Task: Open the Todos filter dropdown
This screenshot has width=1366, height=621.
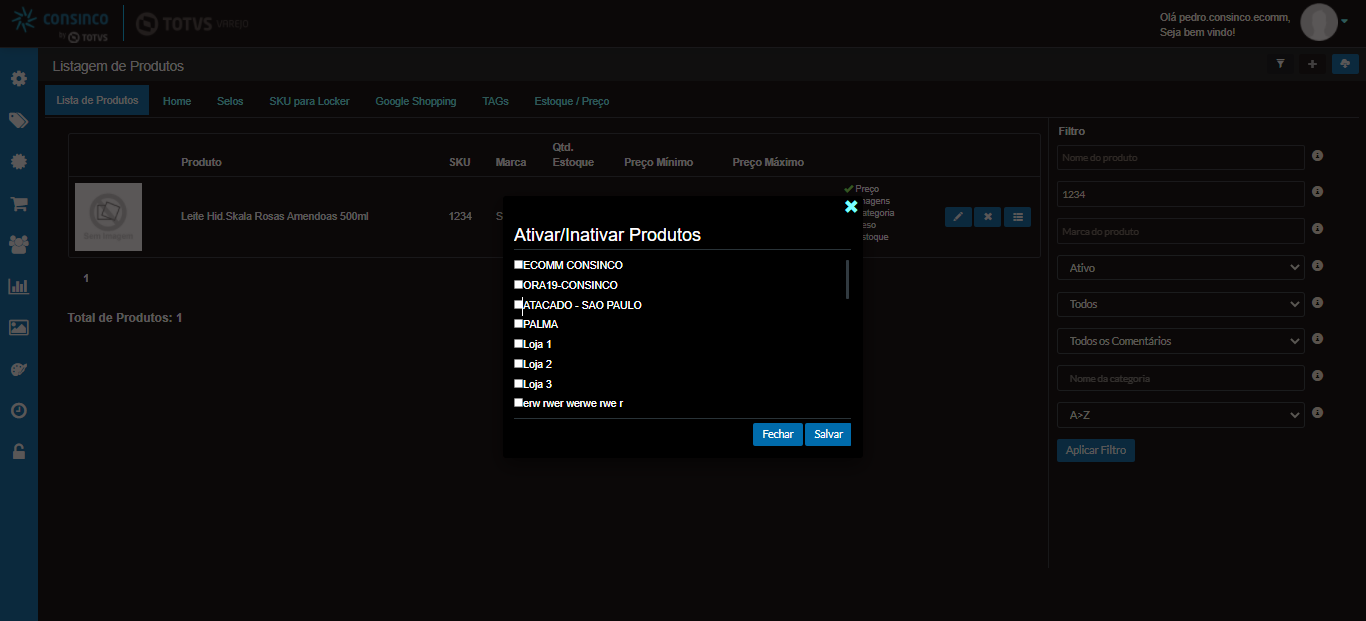Action: 1180,304
